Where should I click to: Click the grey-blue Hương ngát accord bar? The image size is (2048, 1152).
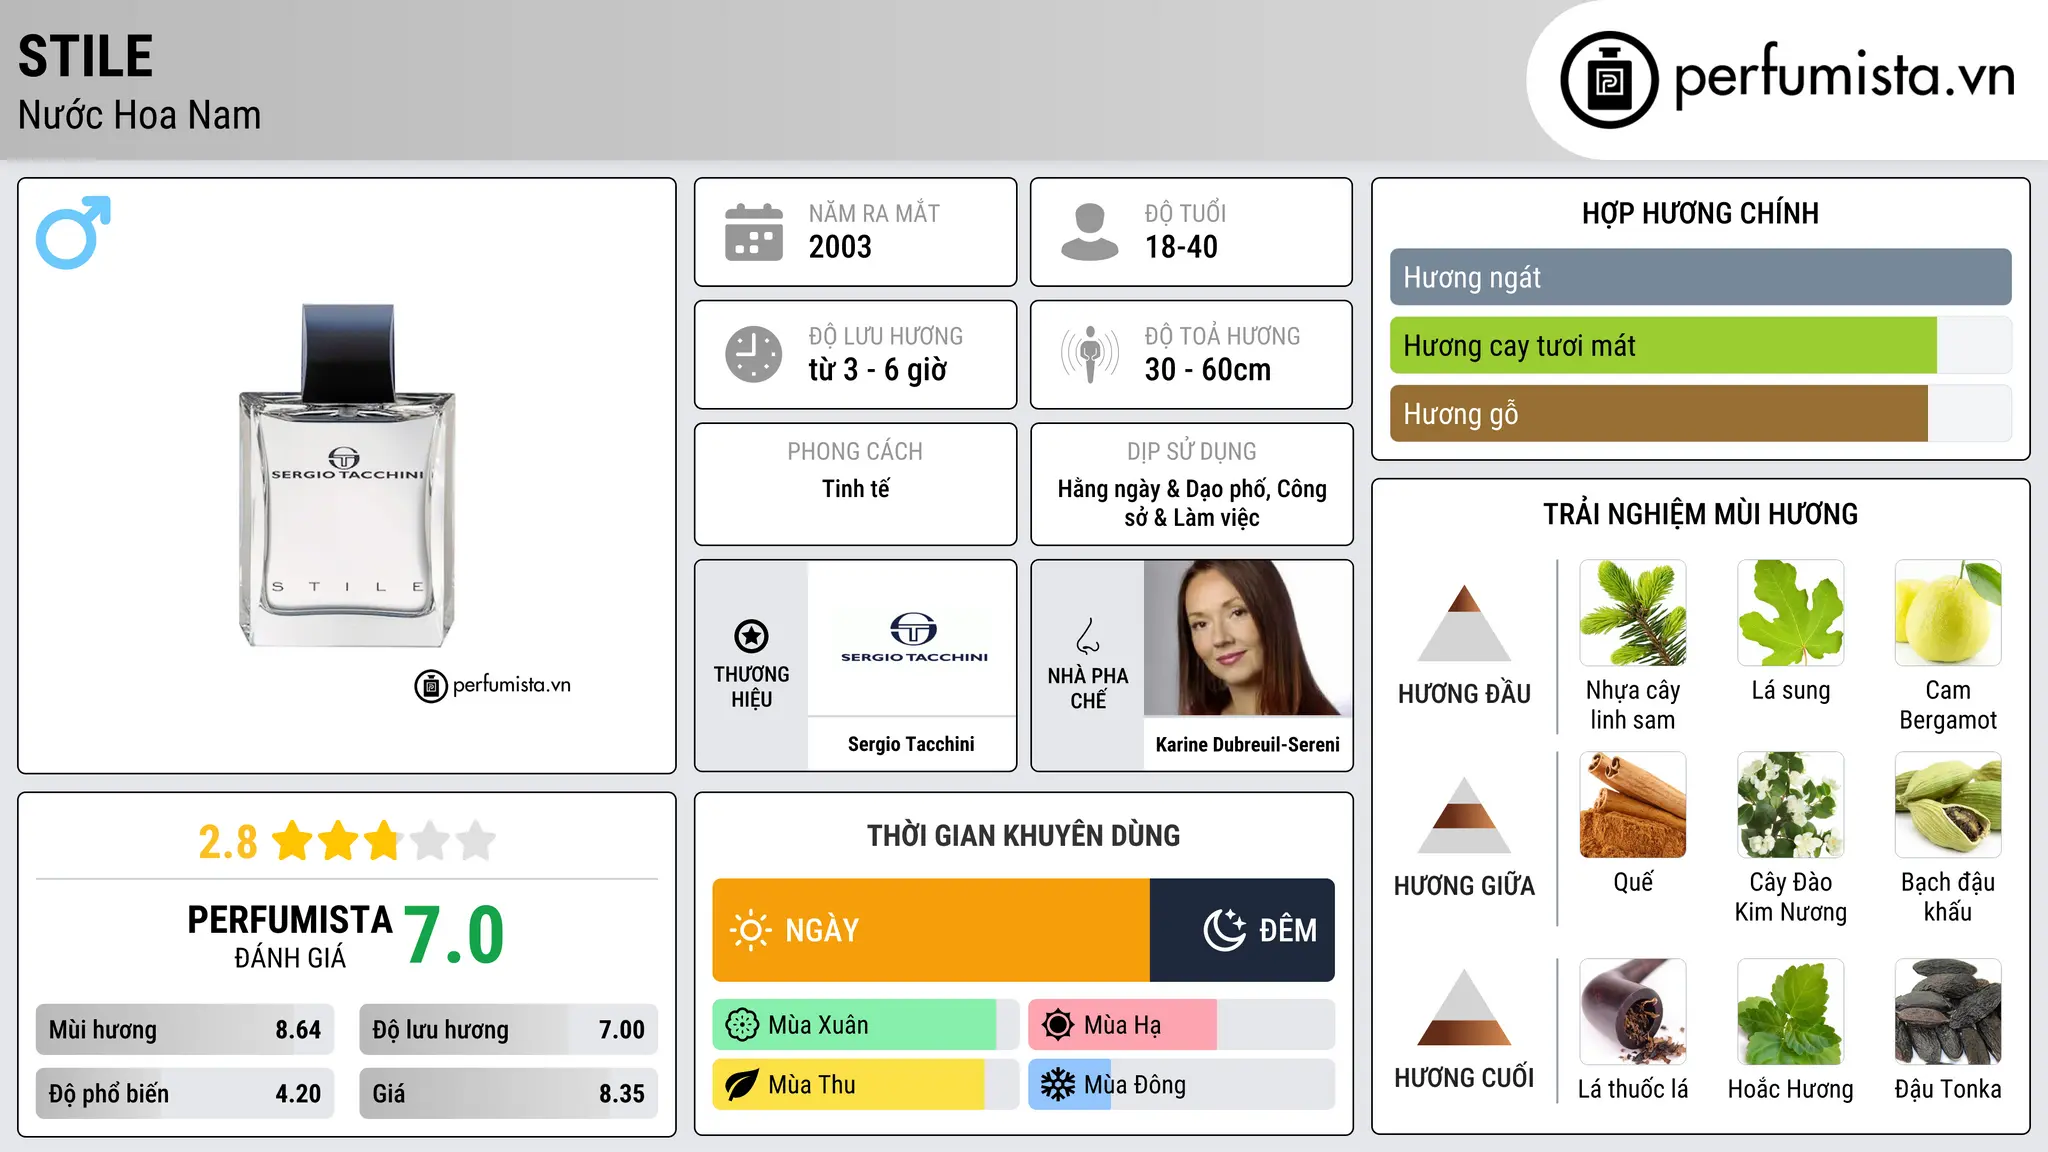coord(1701,277)
